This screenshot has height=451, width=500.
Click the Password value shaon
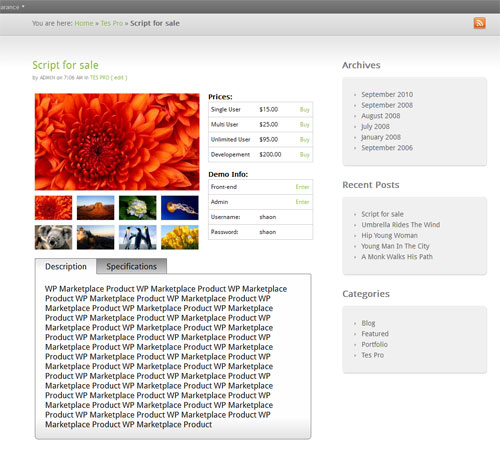[x=268, y=232]
